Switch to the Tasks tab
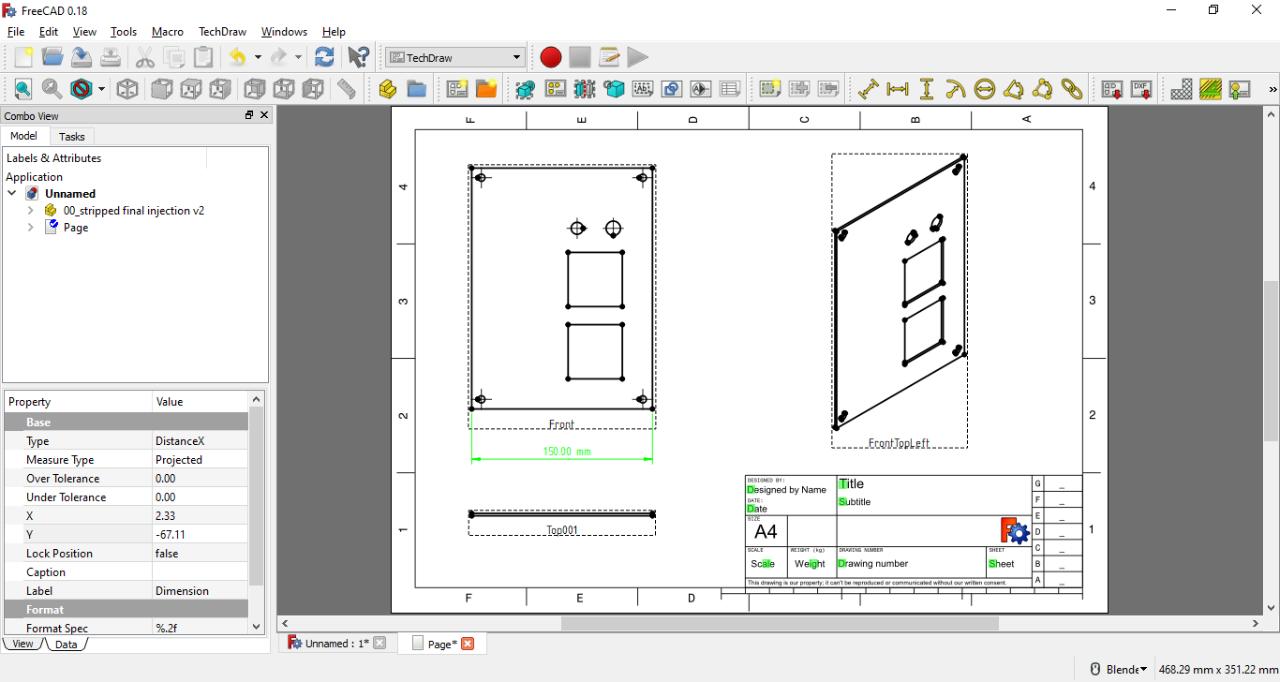The height and width of the screenshot is (682, 1280). pos(72,136)
